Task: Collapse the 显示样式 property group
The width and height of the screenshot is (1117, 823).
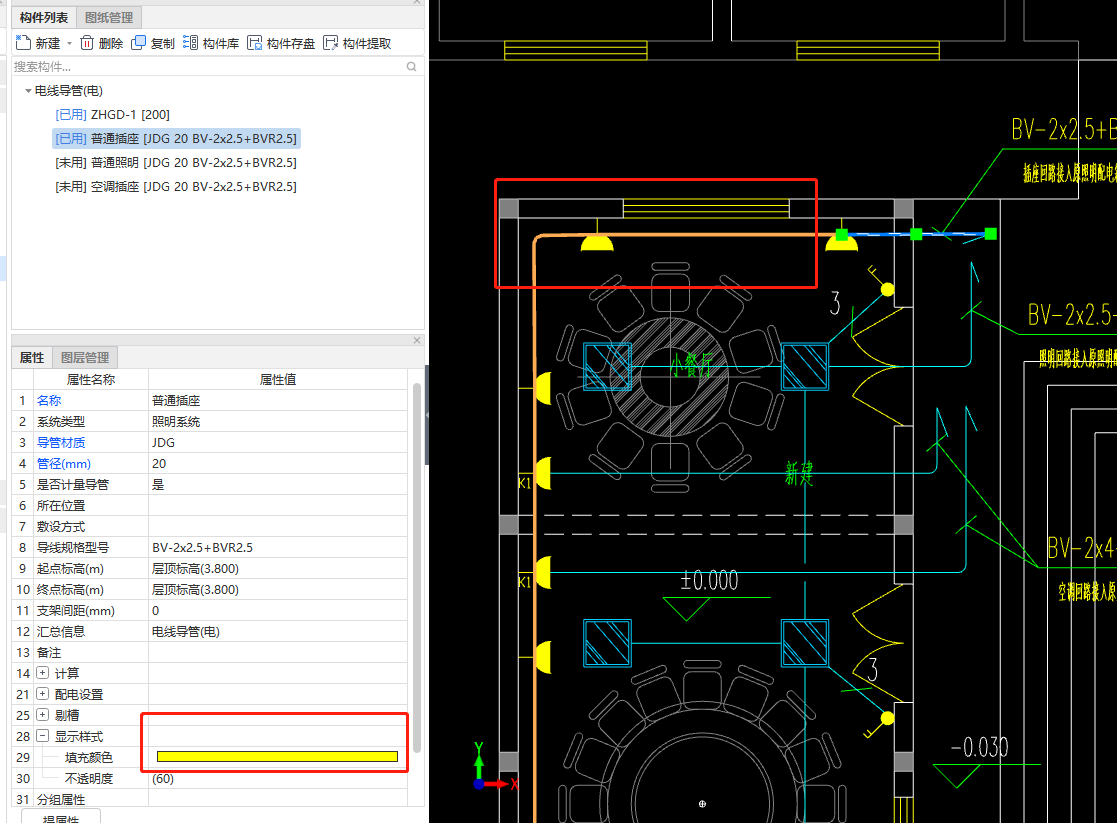Action: coord(43,735)
